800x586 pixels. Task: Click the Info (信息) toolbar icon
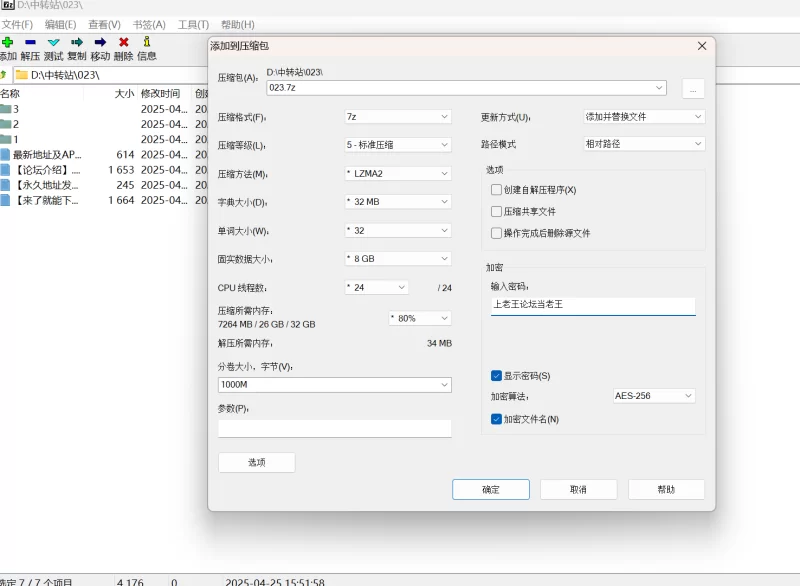(x=147, y=42)
